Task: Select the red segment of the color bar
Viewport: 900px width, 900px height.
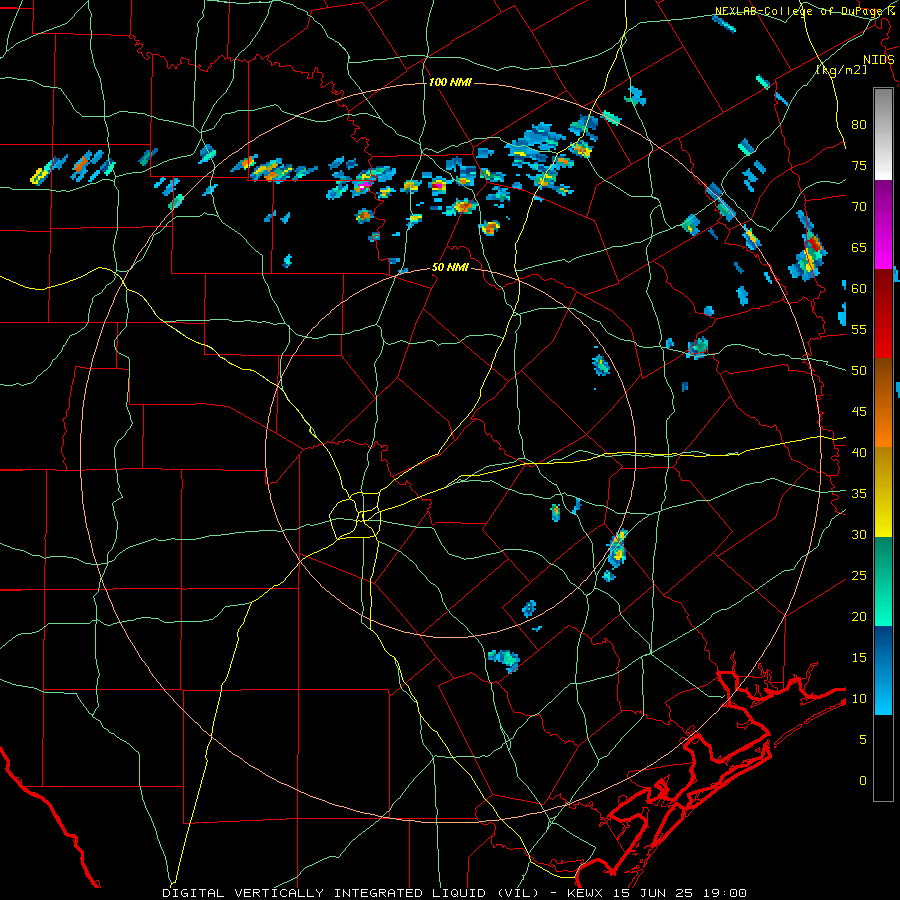Action: pos(883,314)
